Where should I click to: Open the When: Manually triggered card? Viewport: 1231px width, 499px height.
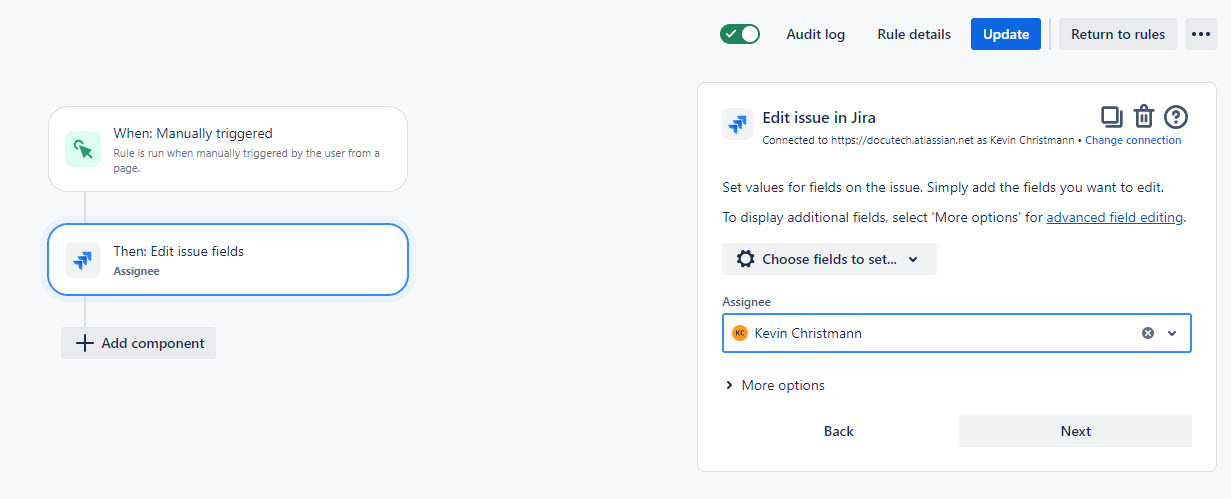click(x=228, y=149)
